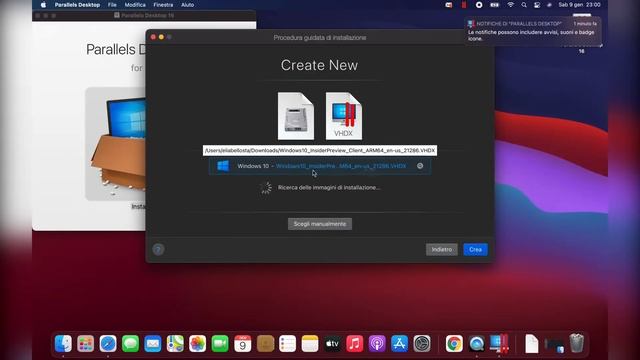Click the hard disk image file icon
Image resolution: width=640 pixels, height=360 pixels.
pos(296,116)
